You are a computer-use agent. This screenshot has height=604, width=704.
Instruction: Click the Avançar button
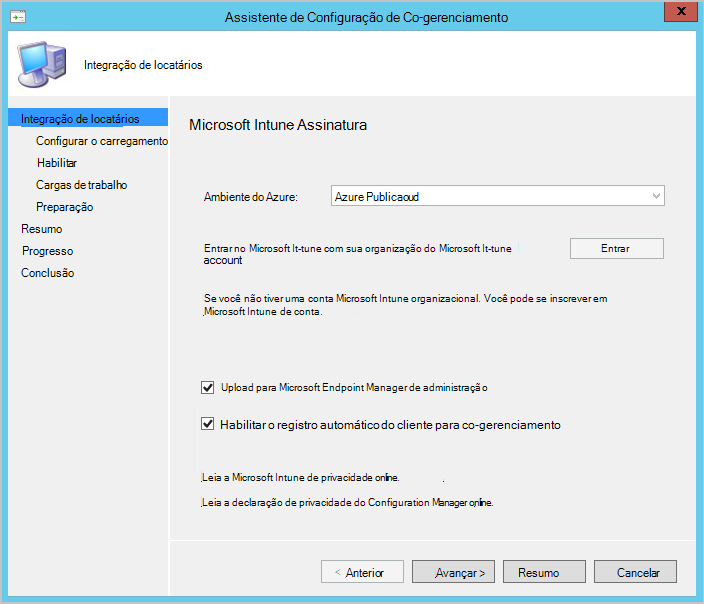point(453,571)
